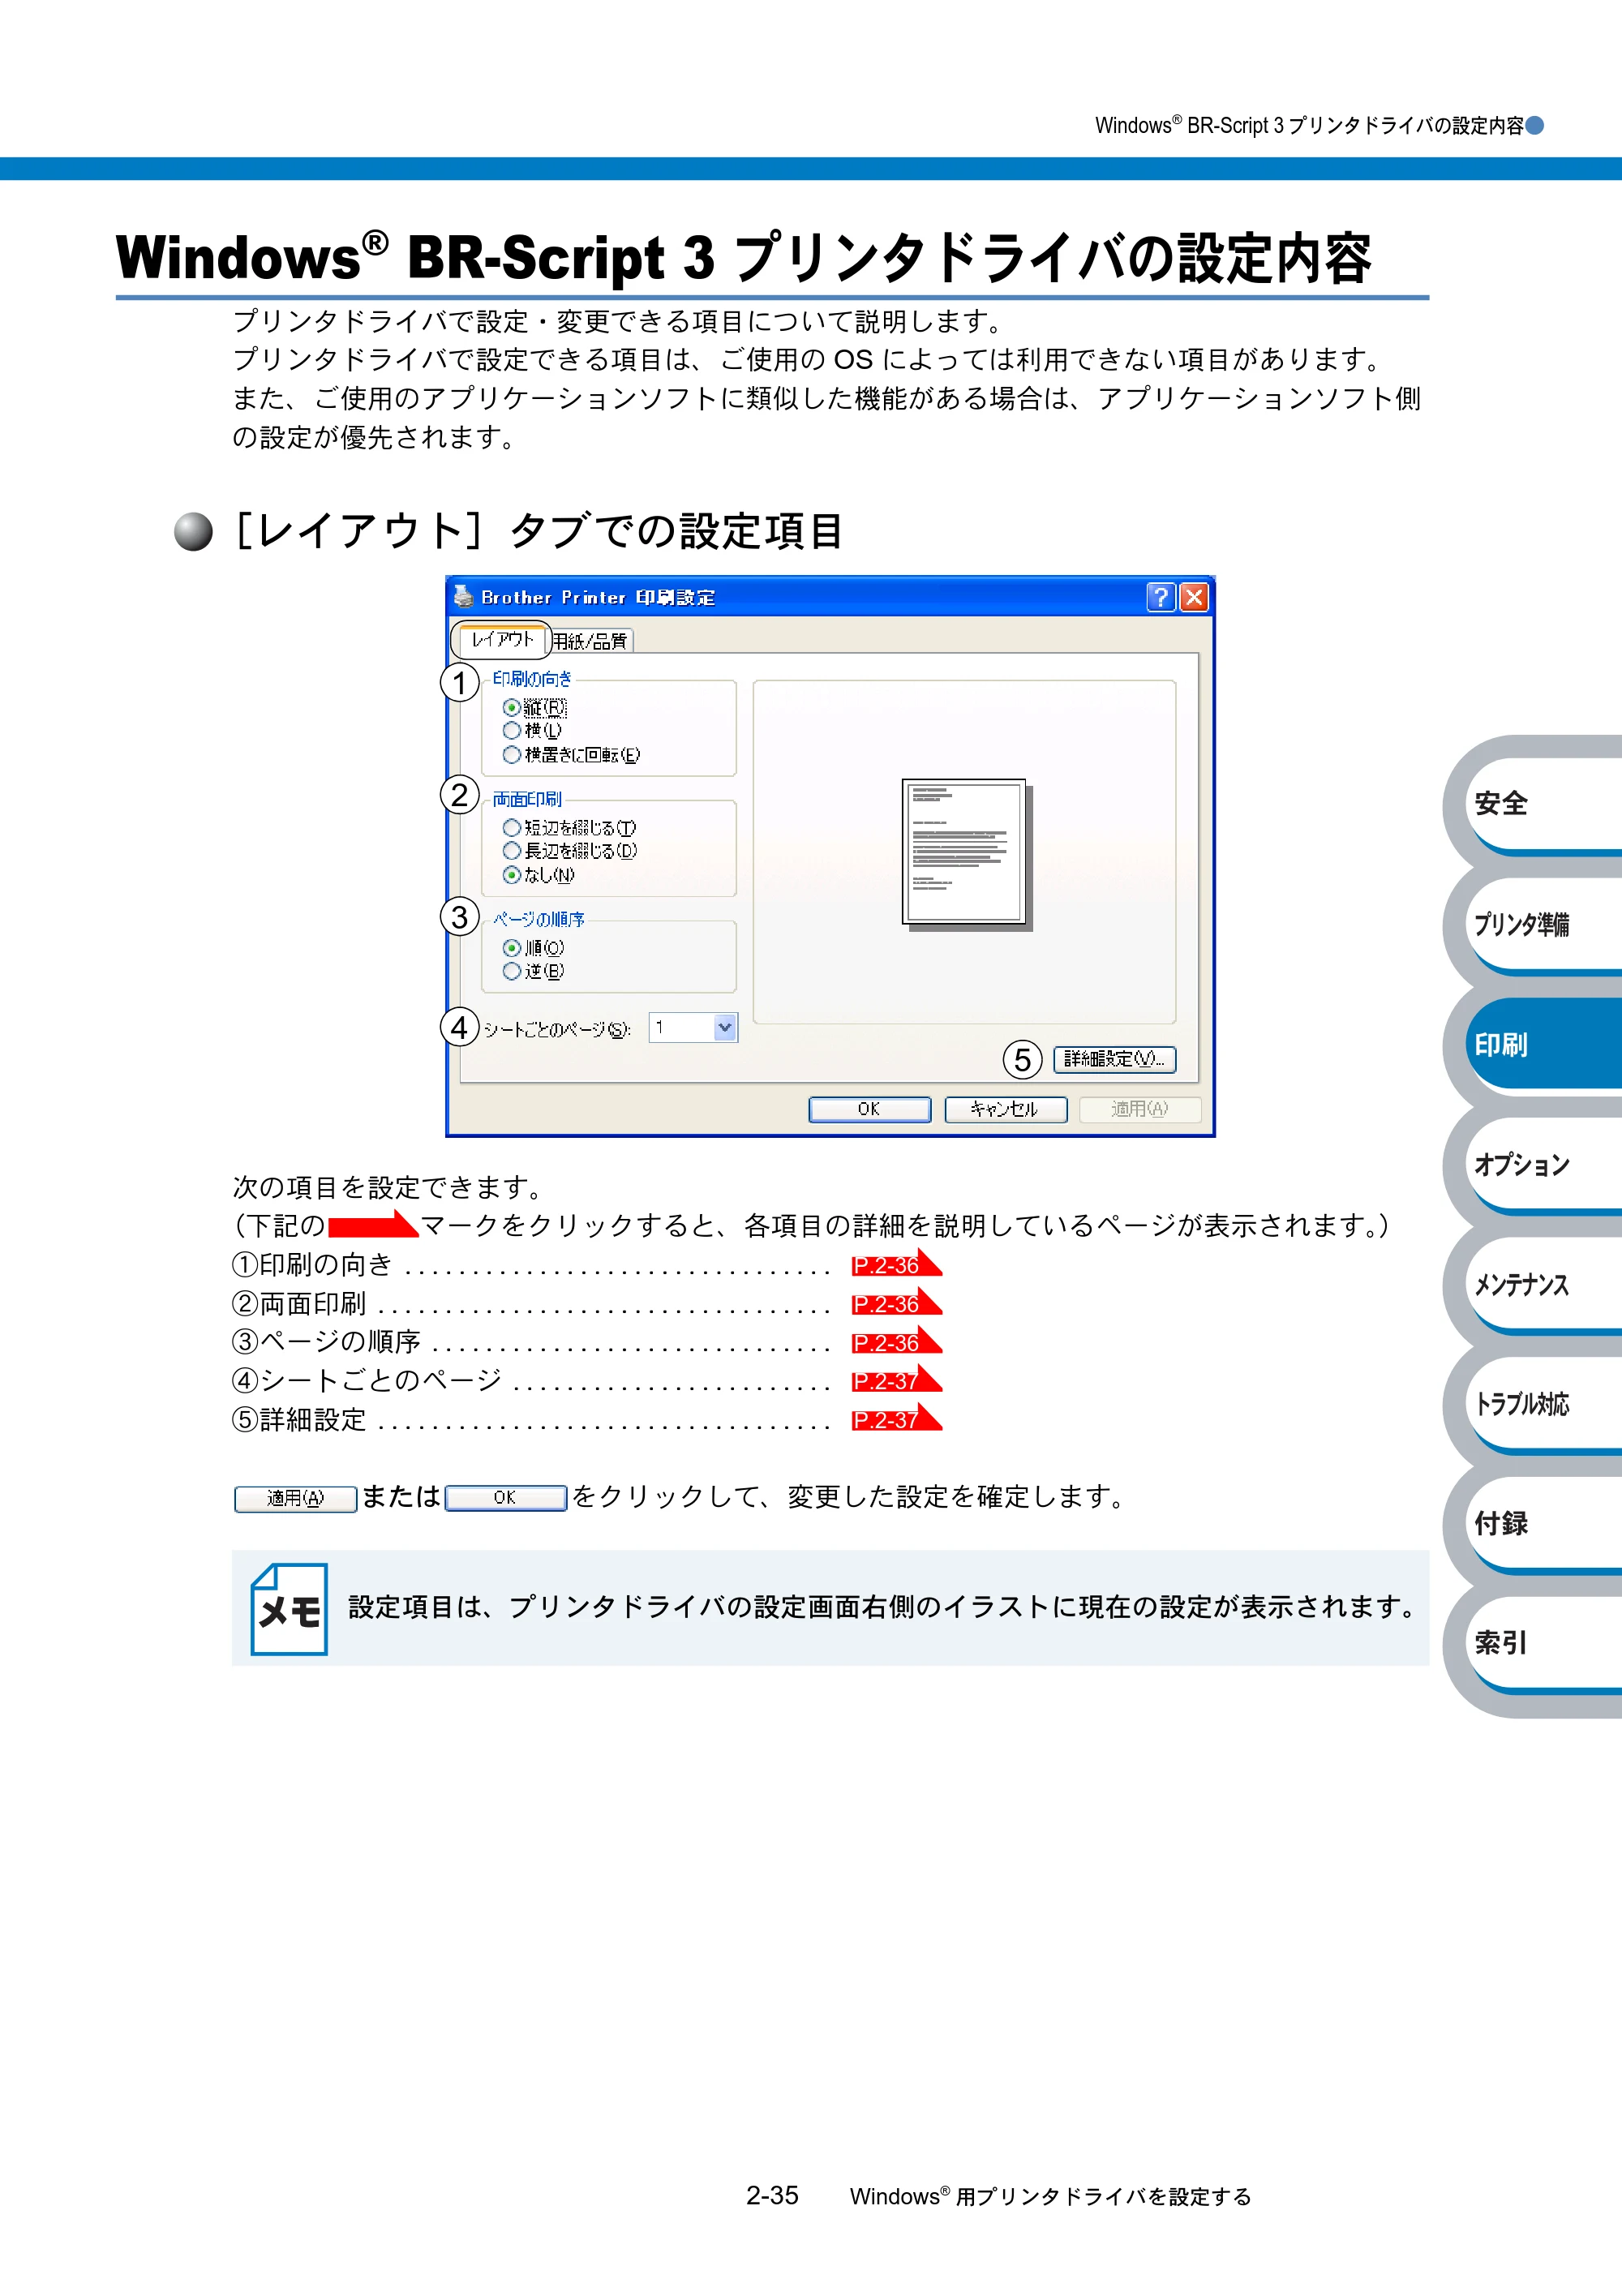Screen dimensions: 1622x2296
Task: Close the Brother Printer 印刷設定 dialog
Action: coord(1193,597)
